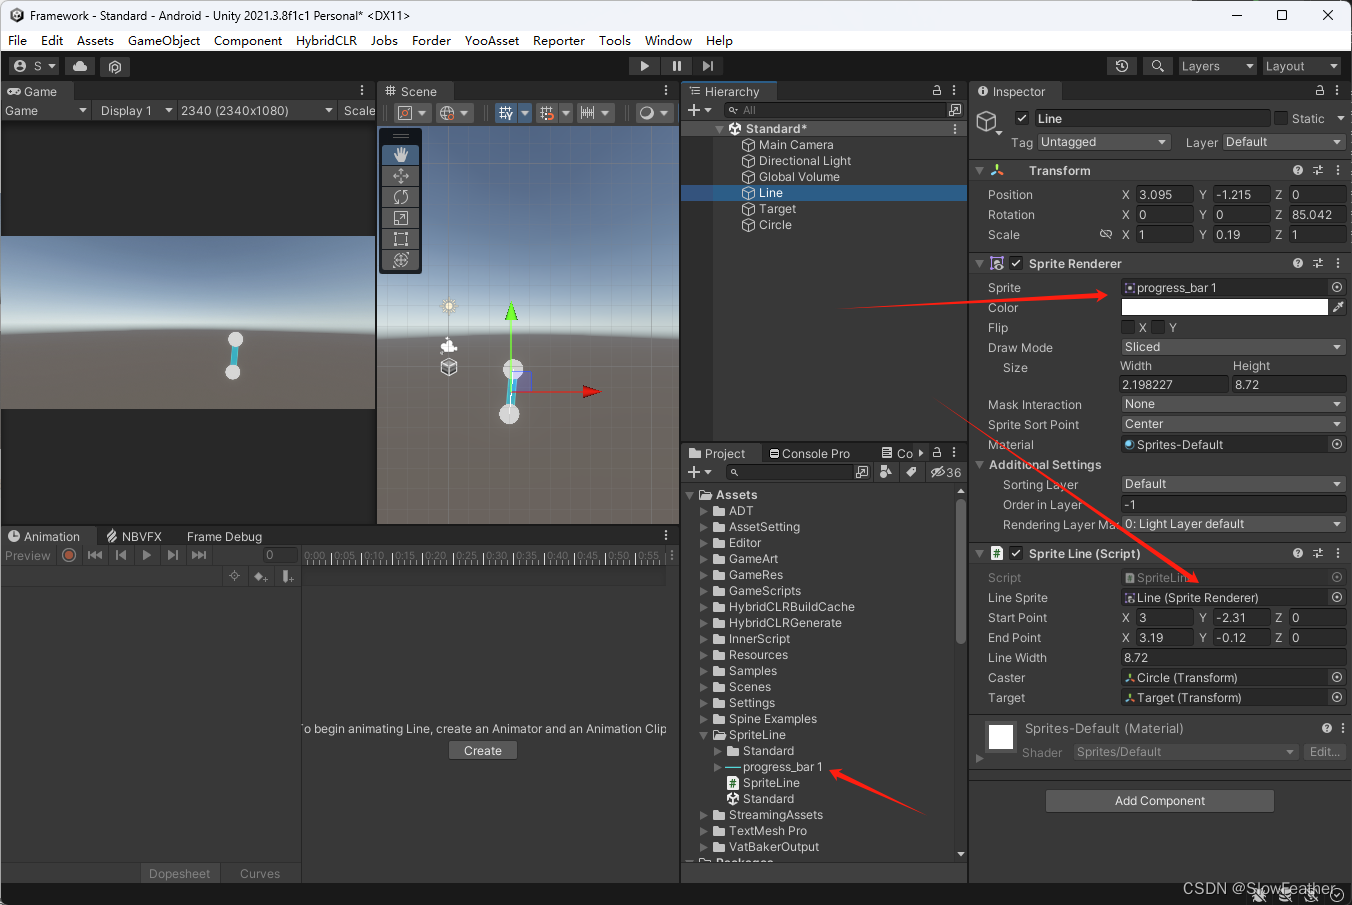The image size is (1352, 905).
Task: Open the Tag Untagged dropdown
Action: tap(1104, 142)
